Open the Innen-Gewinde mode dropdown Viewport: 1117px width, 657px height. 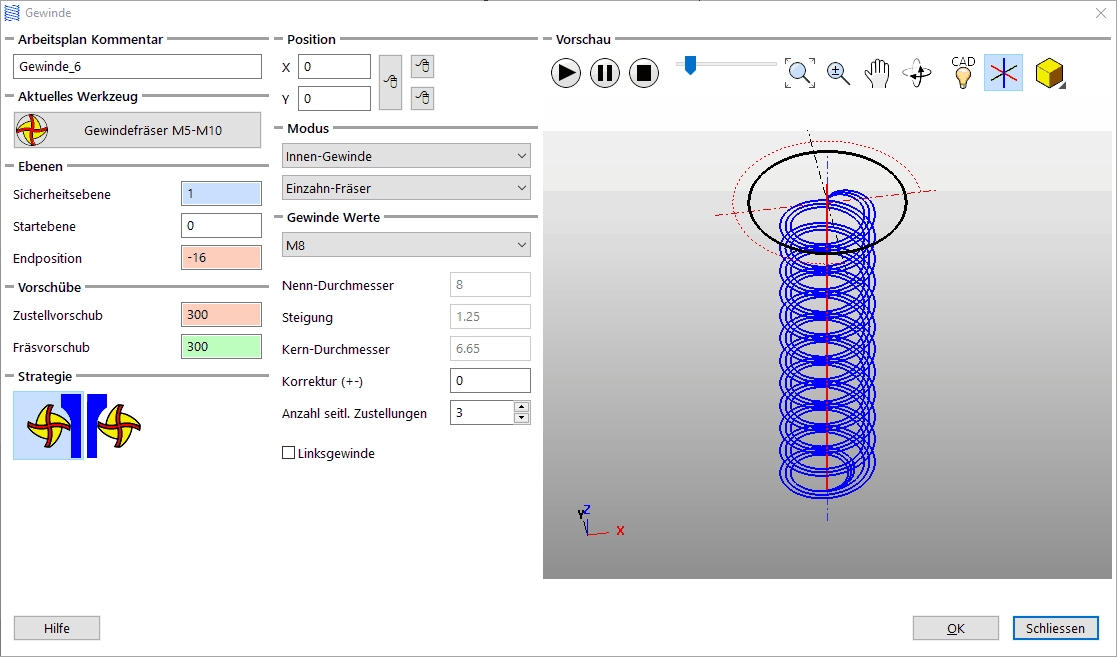[406, 155]
